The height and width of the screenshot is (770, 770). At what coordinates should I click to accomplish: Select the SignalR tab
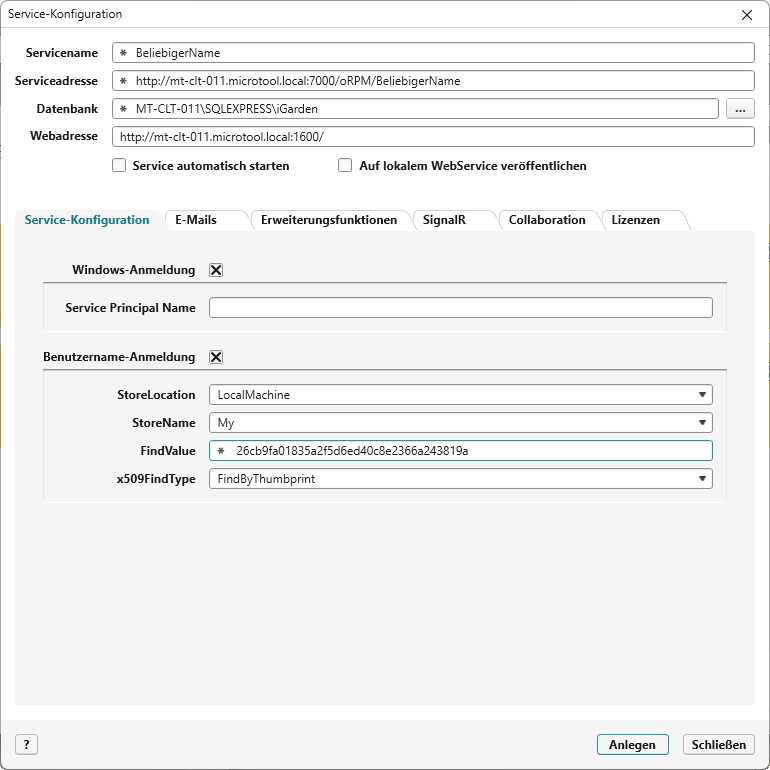pos(444,220)
